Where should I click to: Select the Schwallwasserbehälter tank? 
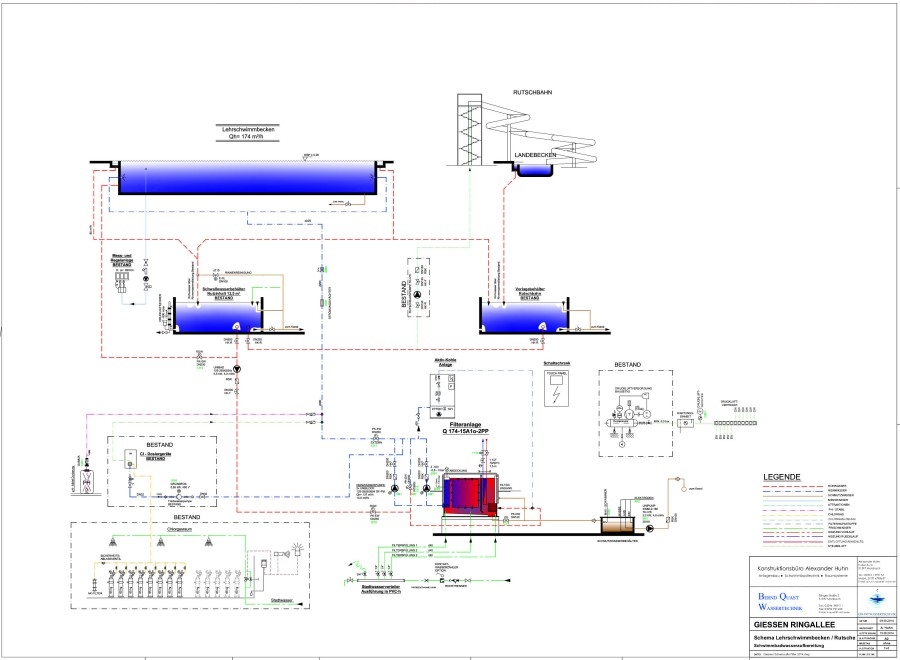coord(218,317)
